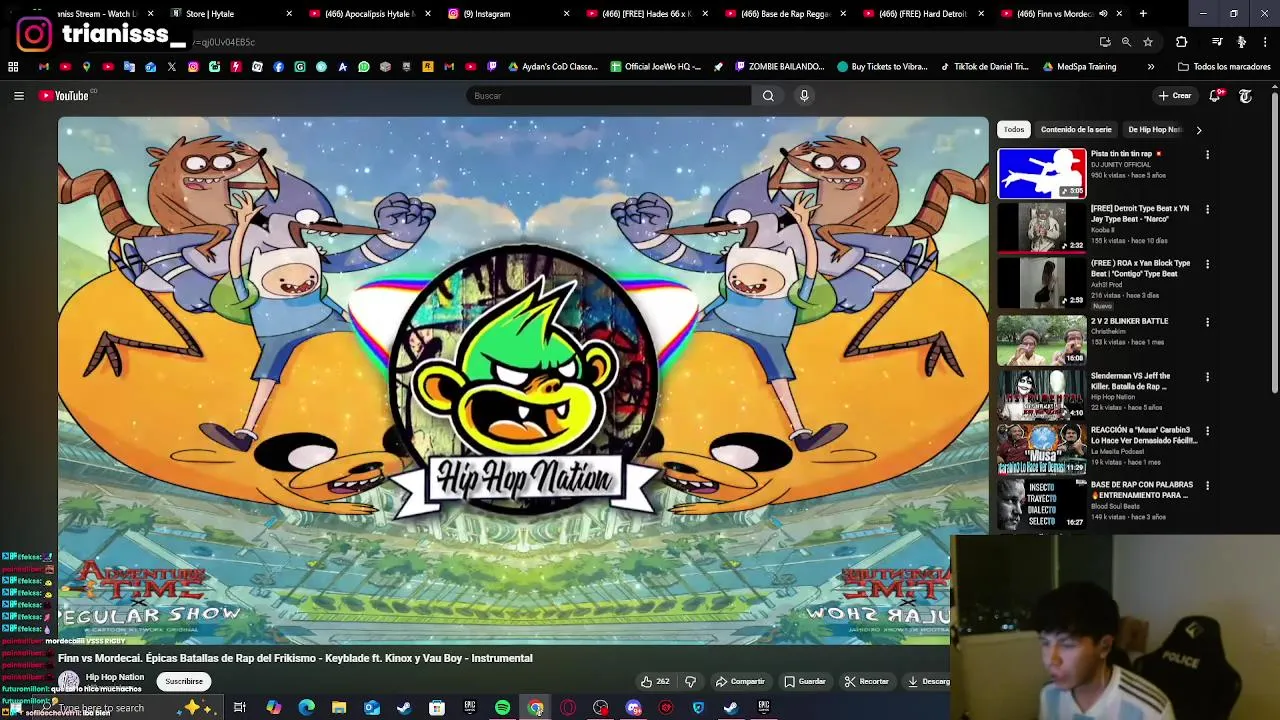
Task: Open the browser extensions puzzle icon
Action: click(1181, 42)
